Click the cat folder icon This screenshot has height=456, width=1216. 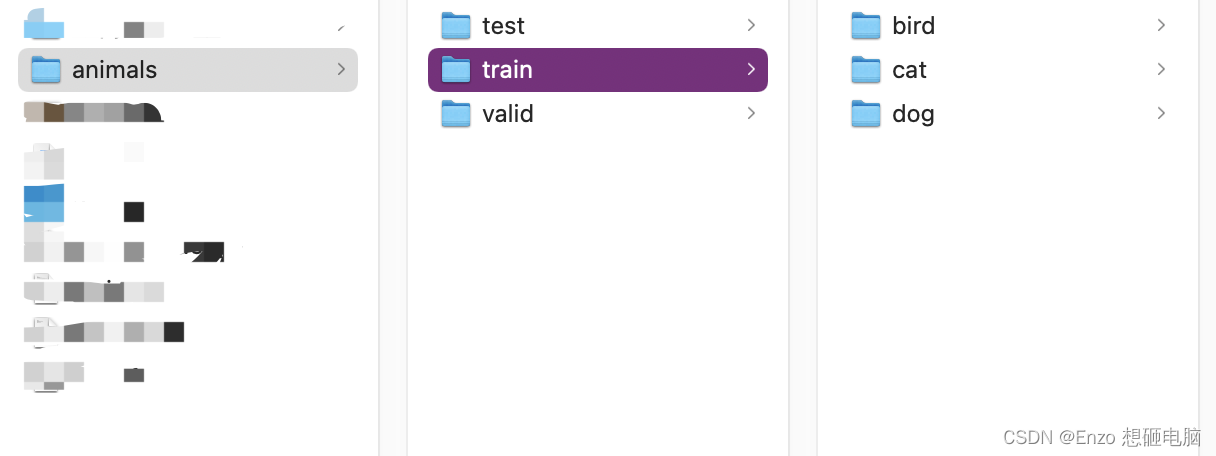(866, 69)
